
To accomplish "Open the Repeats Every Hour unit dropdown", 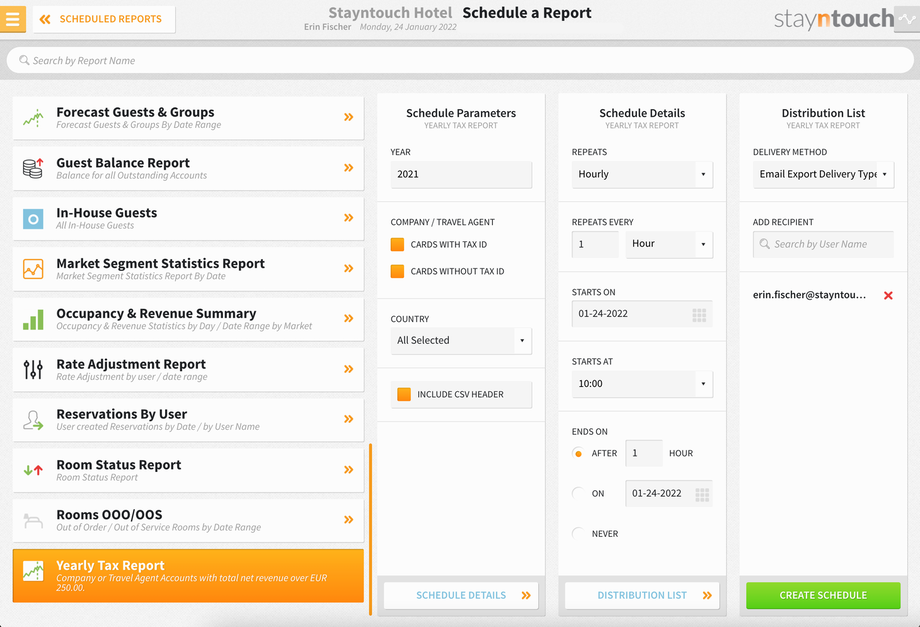I will [x=669, y=244].
